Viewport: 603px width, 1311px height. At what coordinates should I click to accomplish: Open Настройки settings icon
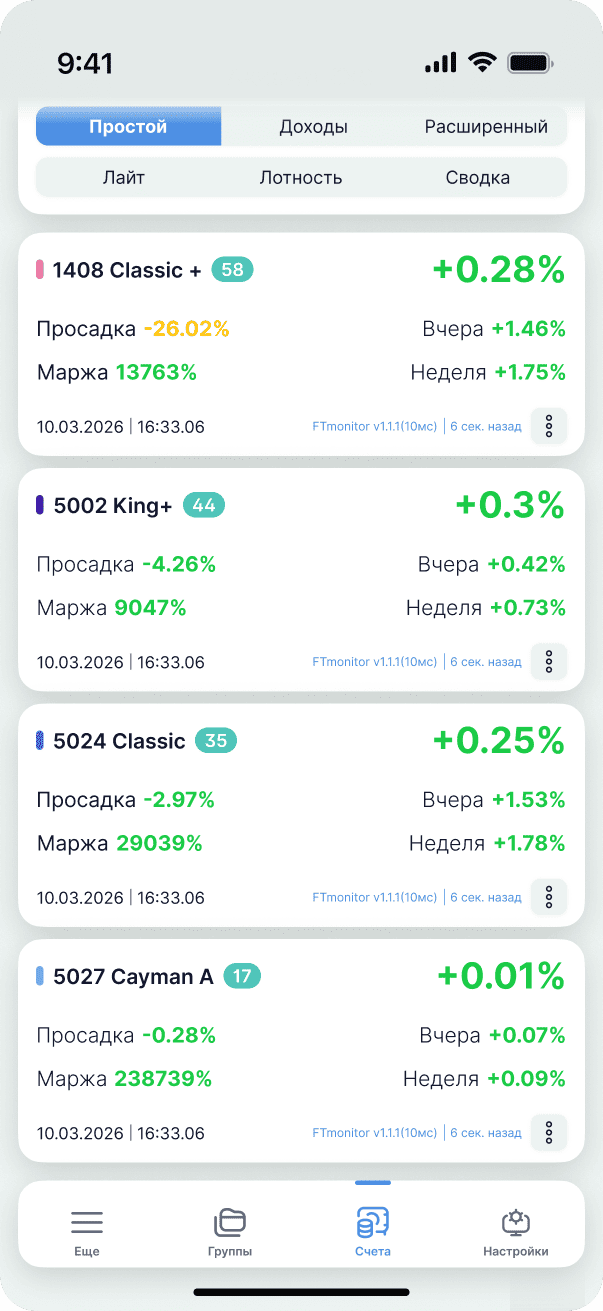pos(516,1222)
